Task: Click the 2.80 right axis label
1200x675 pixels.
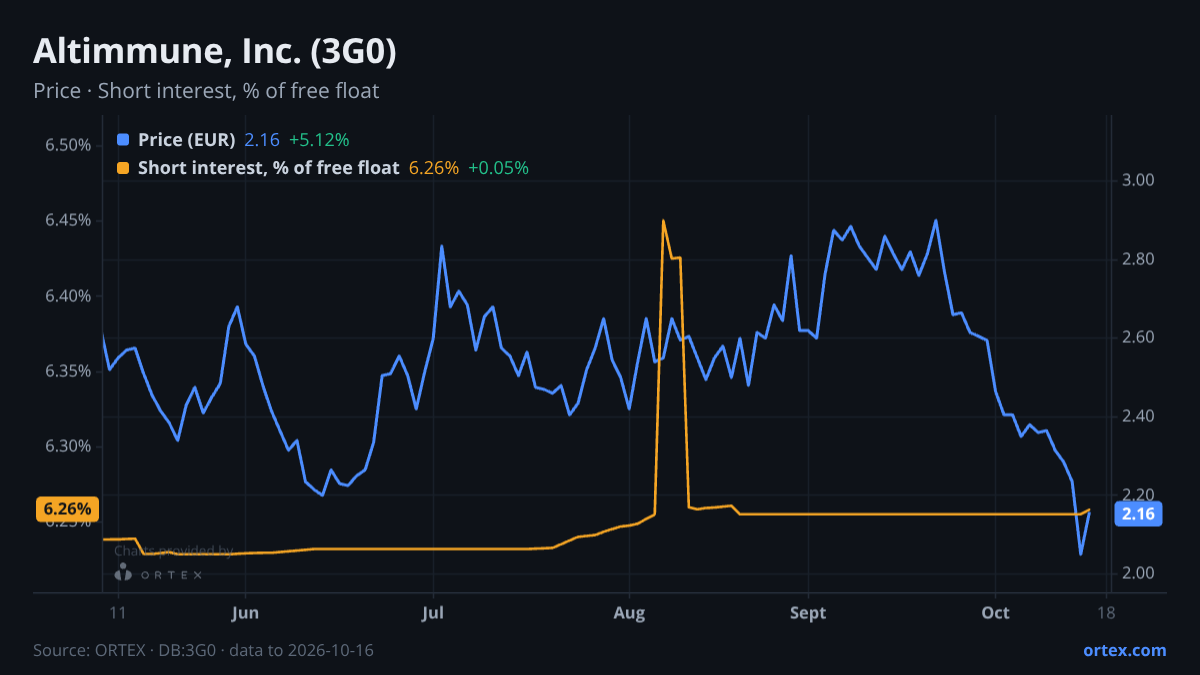Action: pyautogui.click(x=1139, y=260)
